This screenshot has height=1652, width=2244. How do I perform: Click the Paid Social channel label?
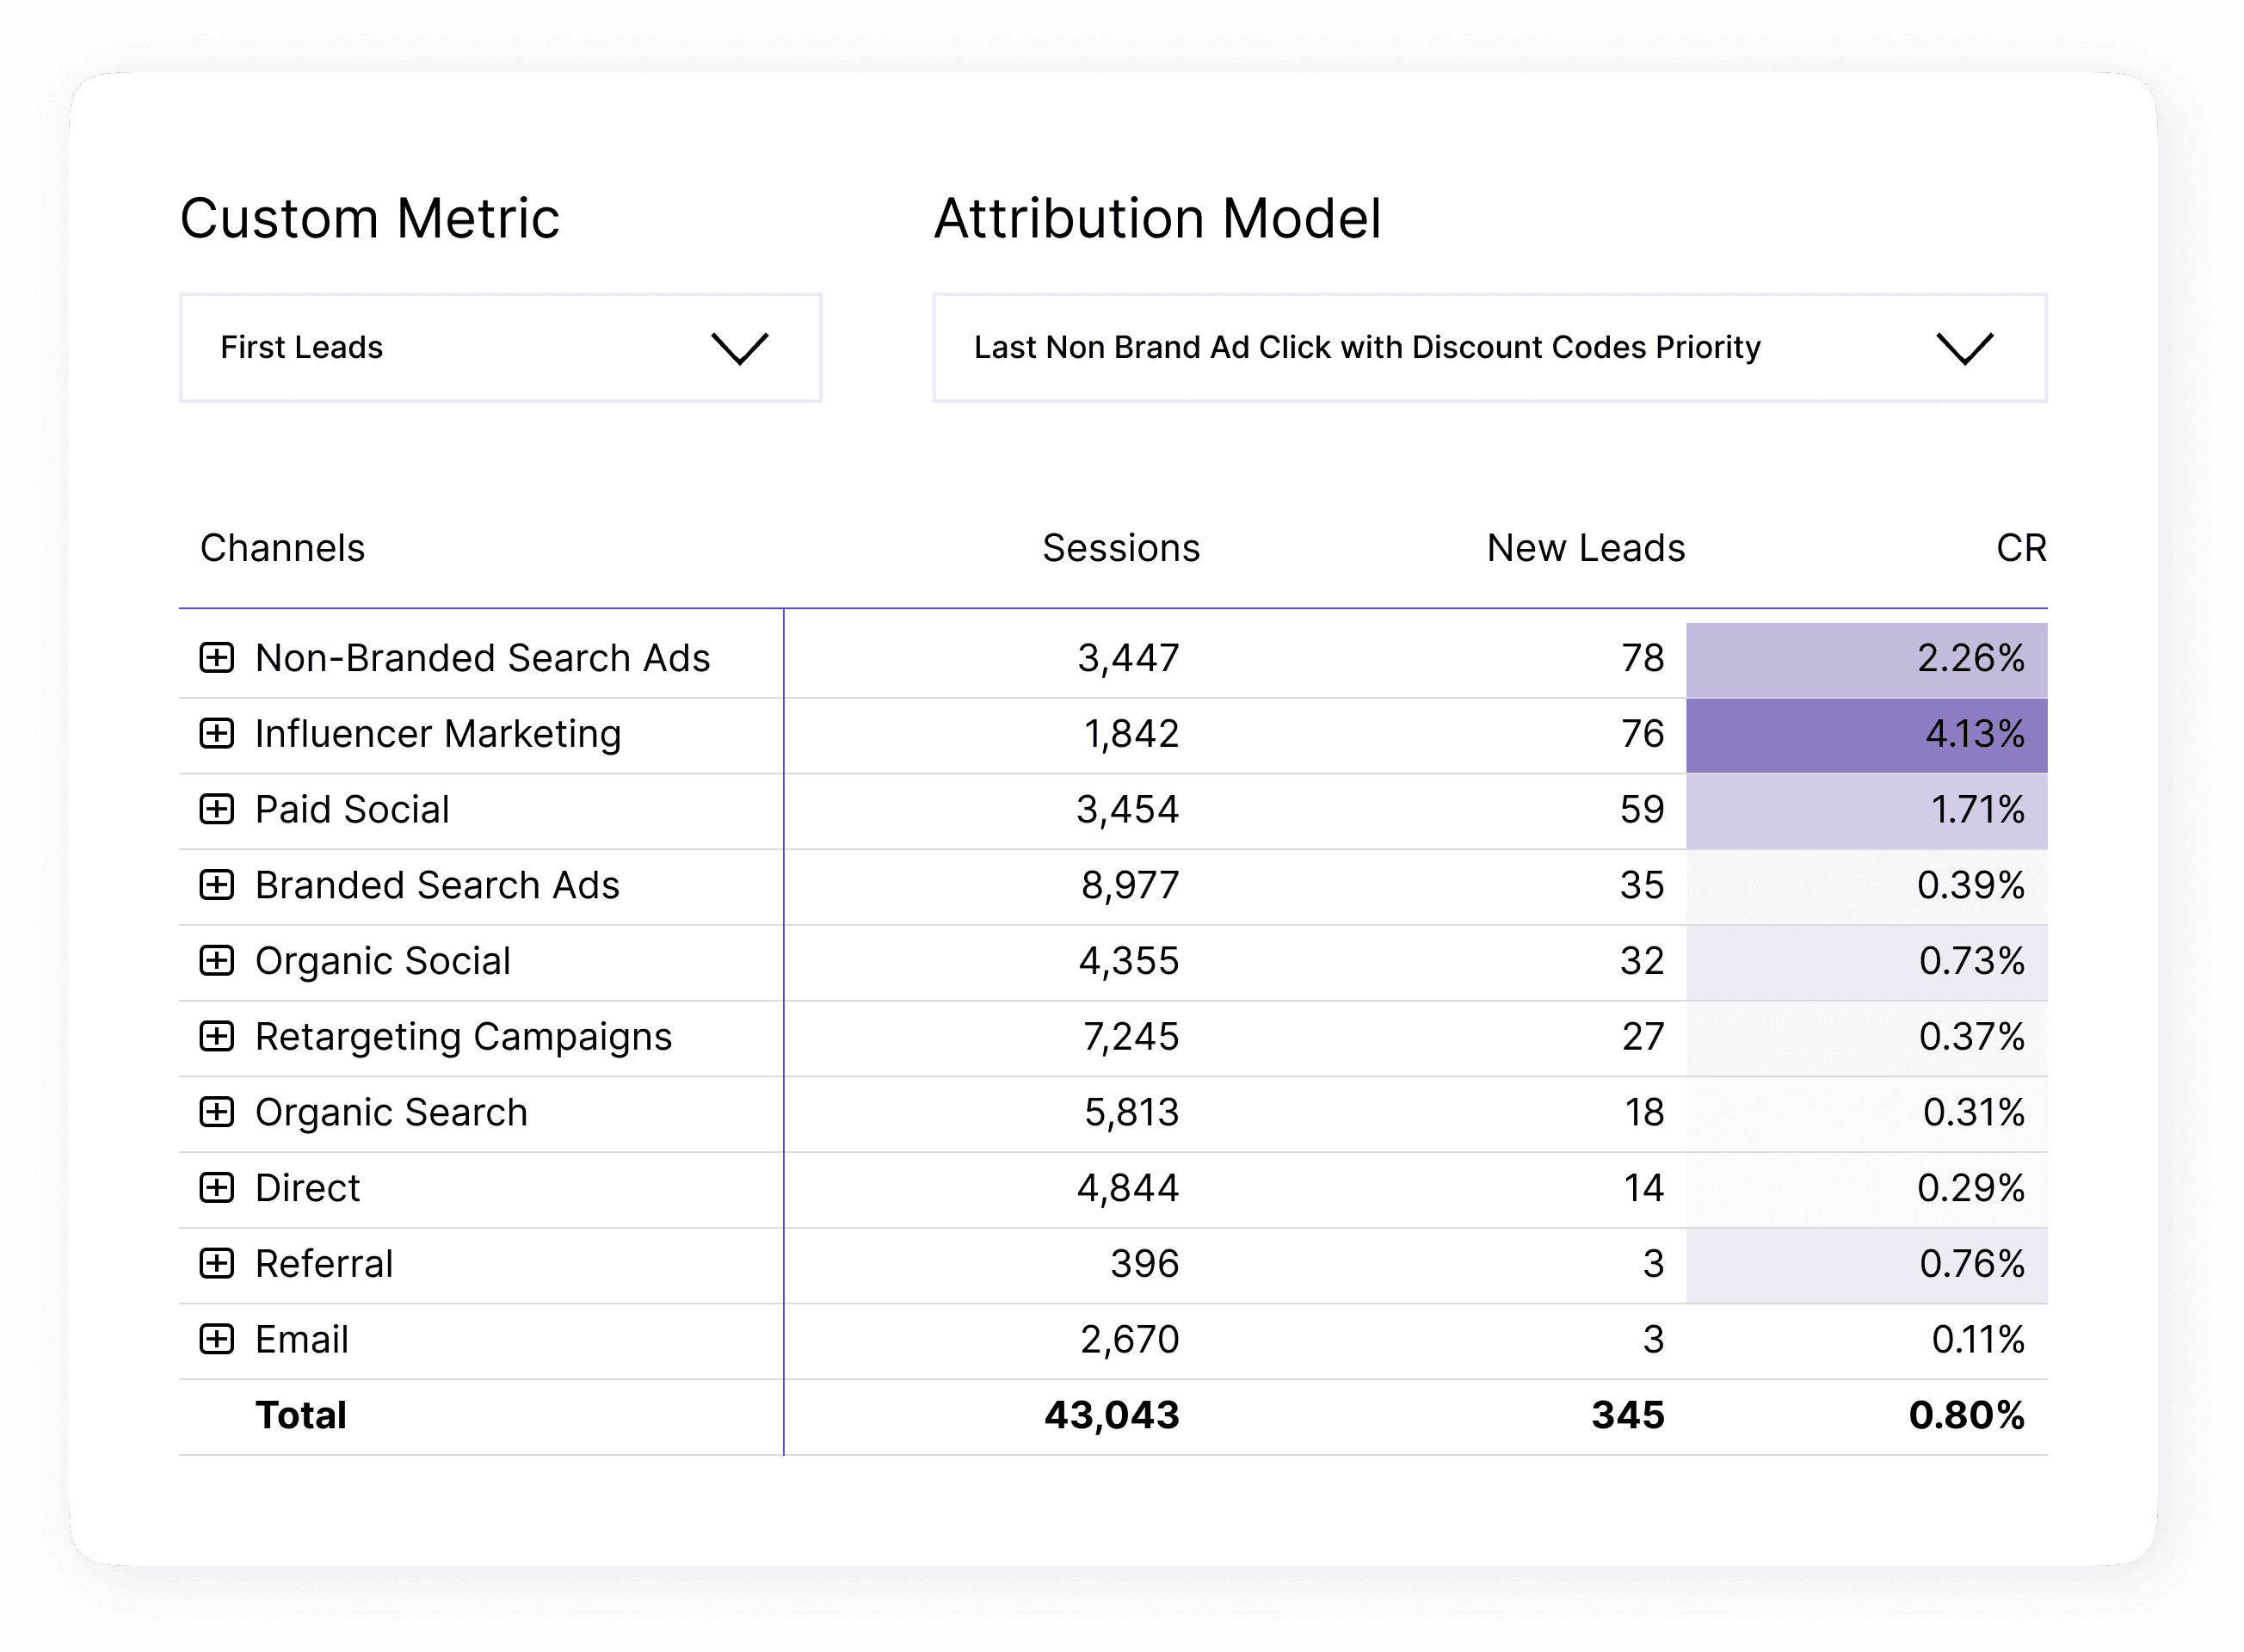click(352, 809)
